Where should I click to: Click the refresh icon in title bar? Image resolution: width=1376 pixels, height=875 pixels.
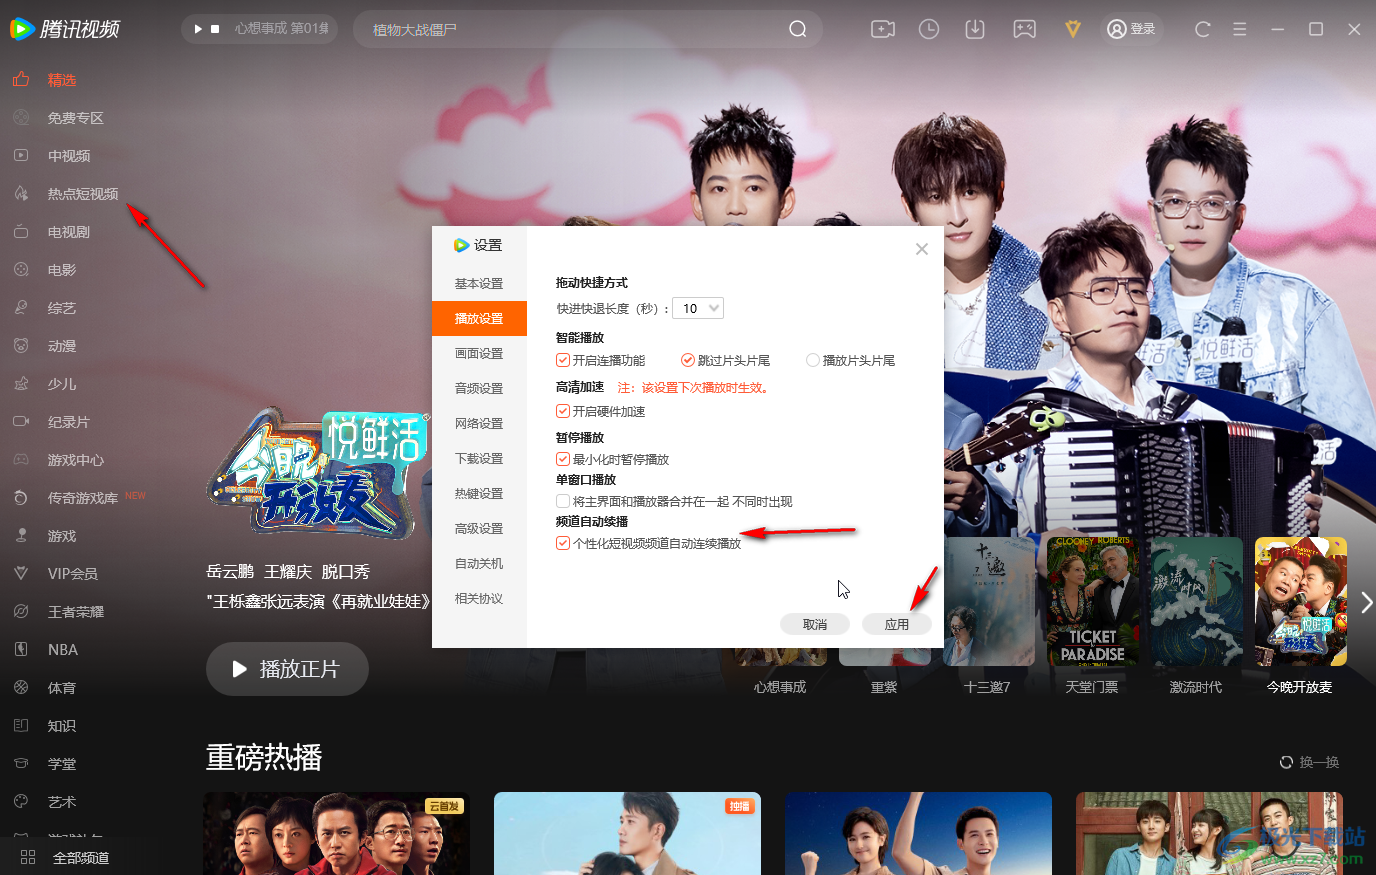(x=1202, y=29)
